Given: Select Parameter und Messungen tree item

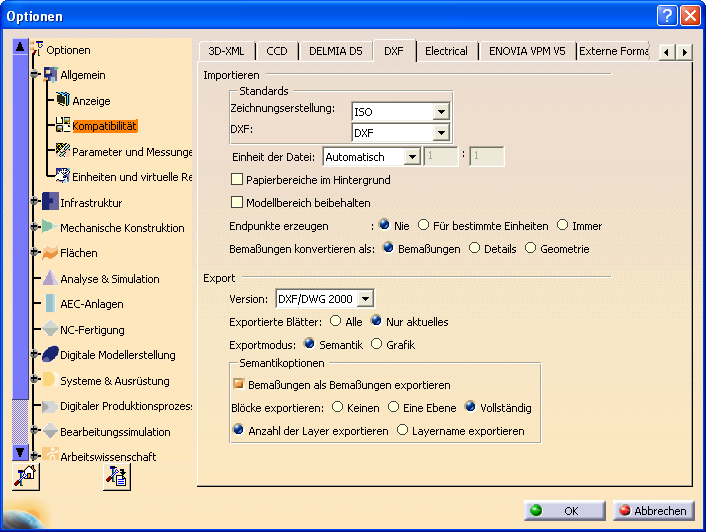Looking at the screenshot, I should pyautogui.click(x=132, y=152).
